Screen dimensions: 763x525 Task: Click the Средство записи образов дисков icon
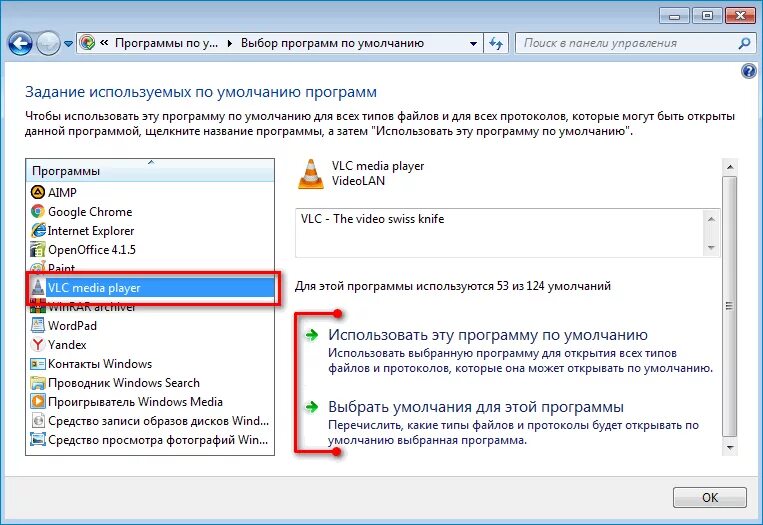[x=37, y=420]
